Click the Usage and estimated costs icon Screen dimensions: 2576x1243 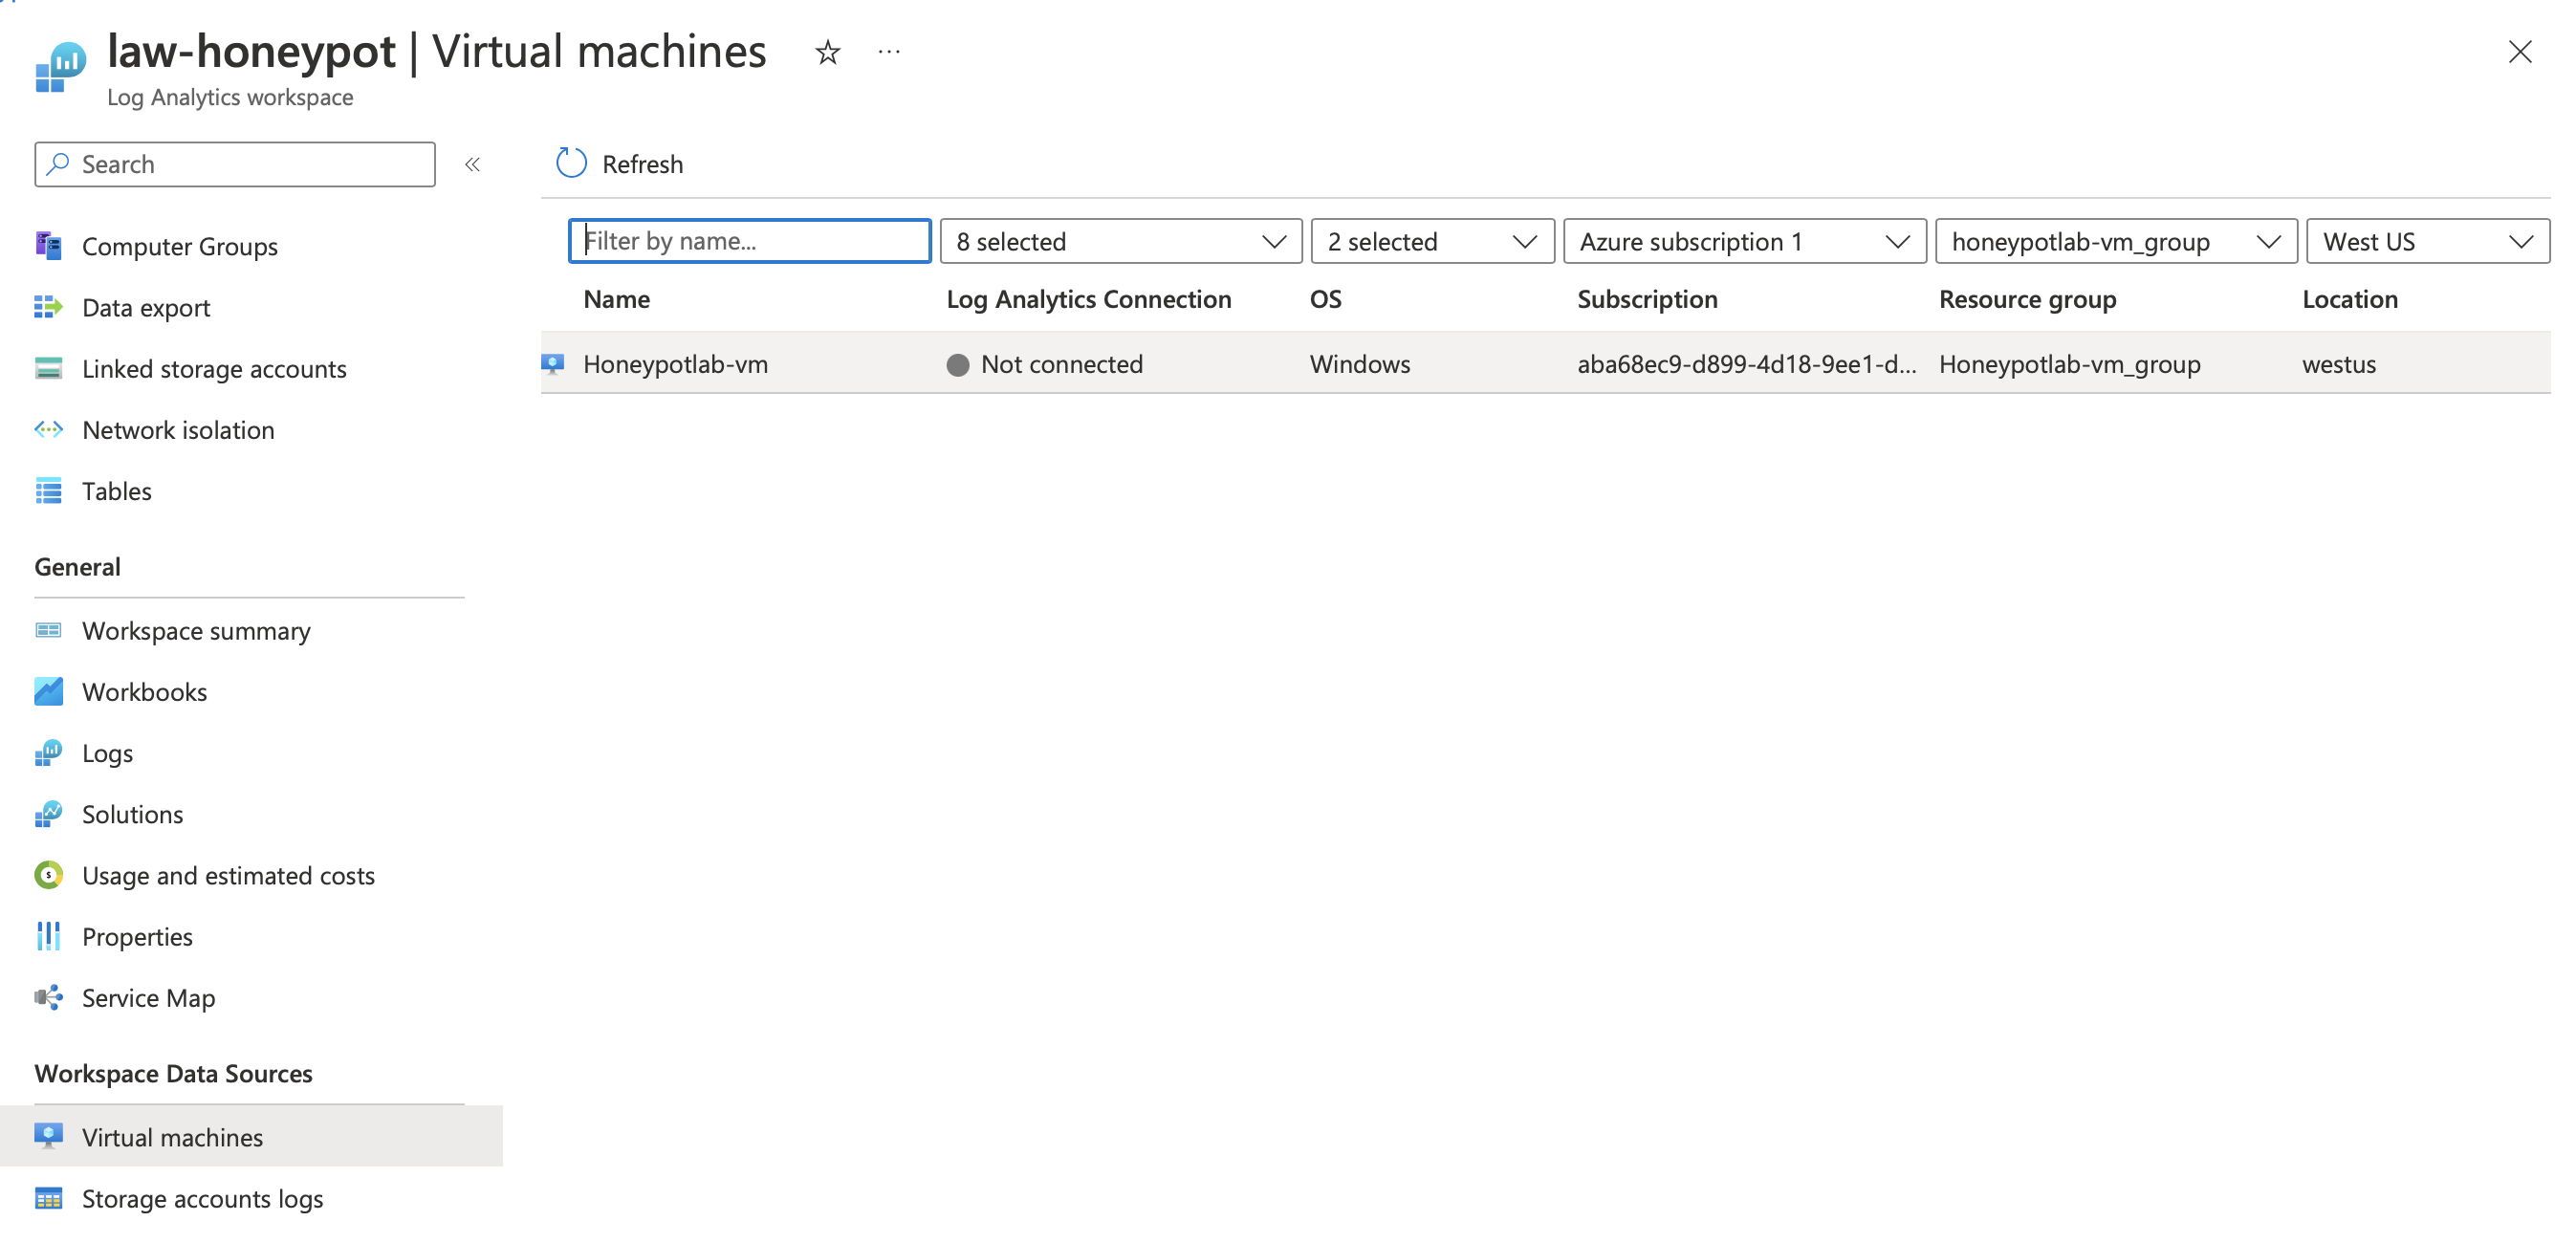point(48,875)
